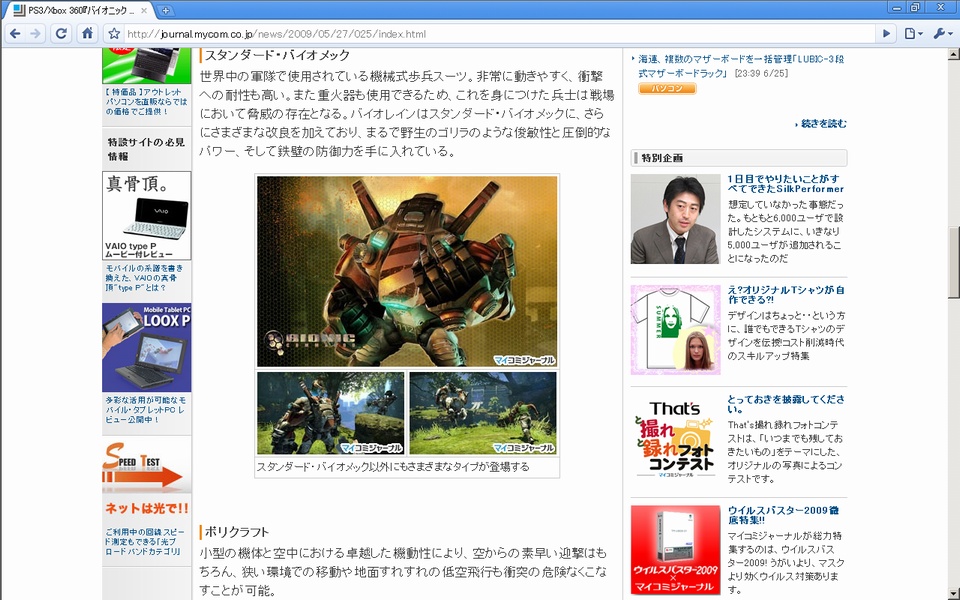Image resolution: width=960 pixels, height=600 pixels.
Task: Click the green laptop ad image at top
Action: coord(147,66)
